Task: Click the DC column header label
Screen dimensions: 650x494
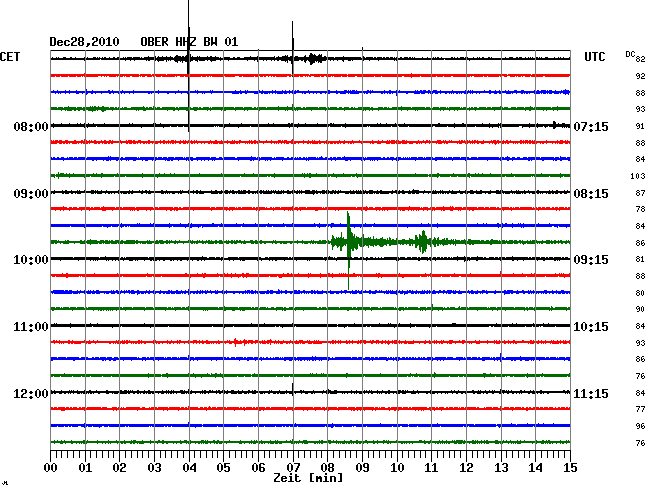Action: [x=630, y=54]
